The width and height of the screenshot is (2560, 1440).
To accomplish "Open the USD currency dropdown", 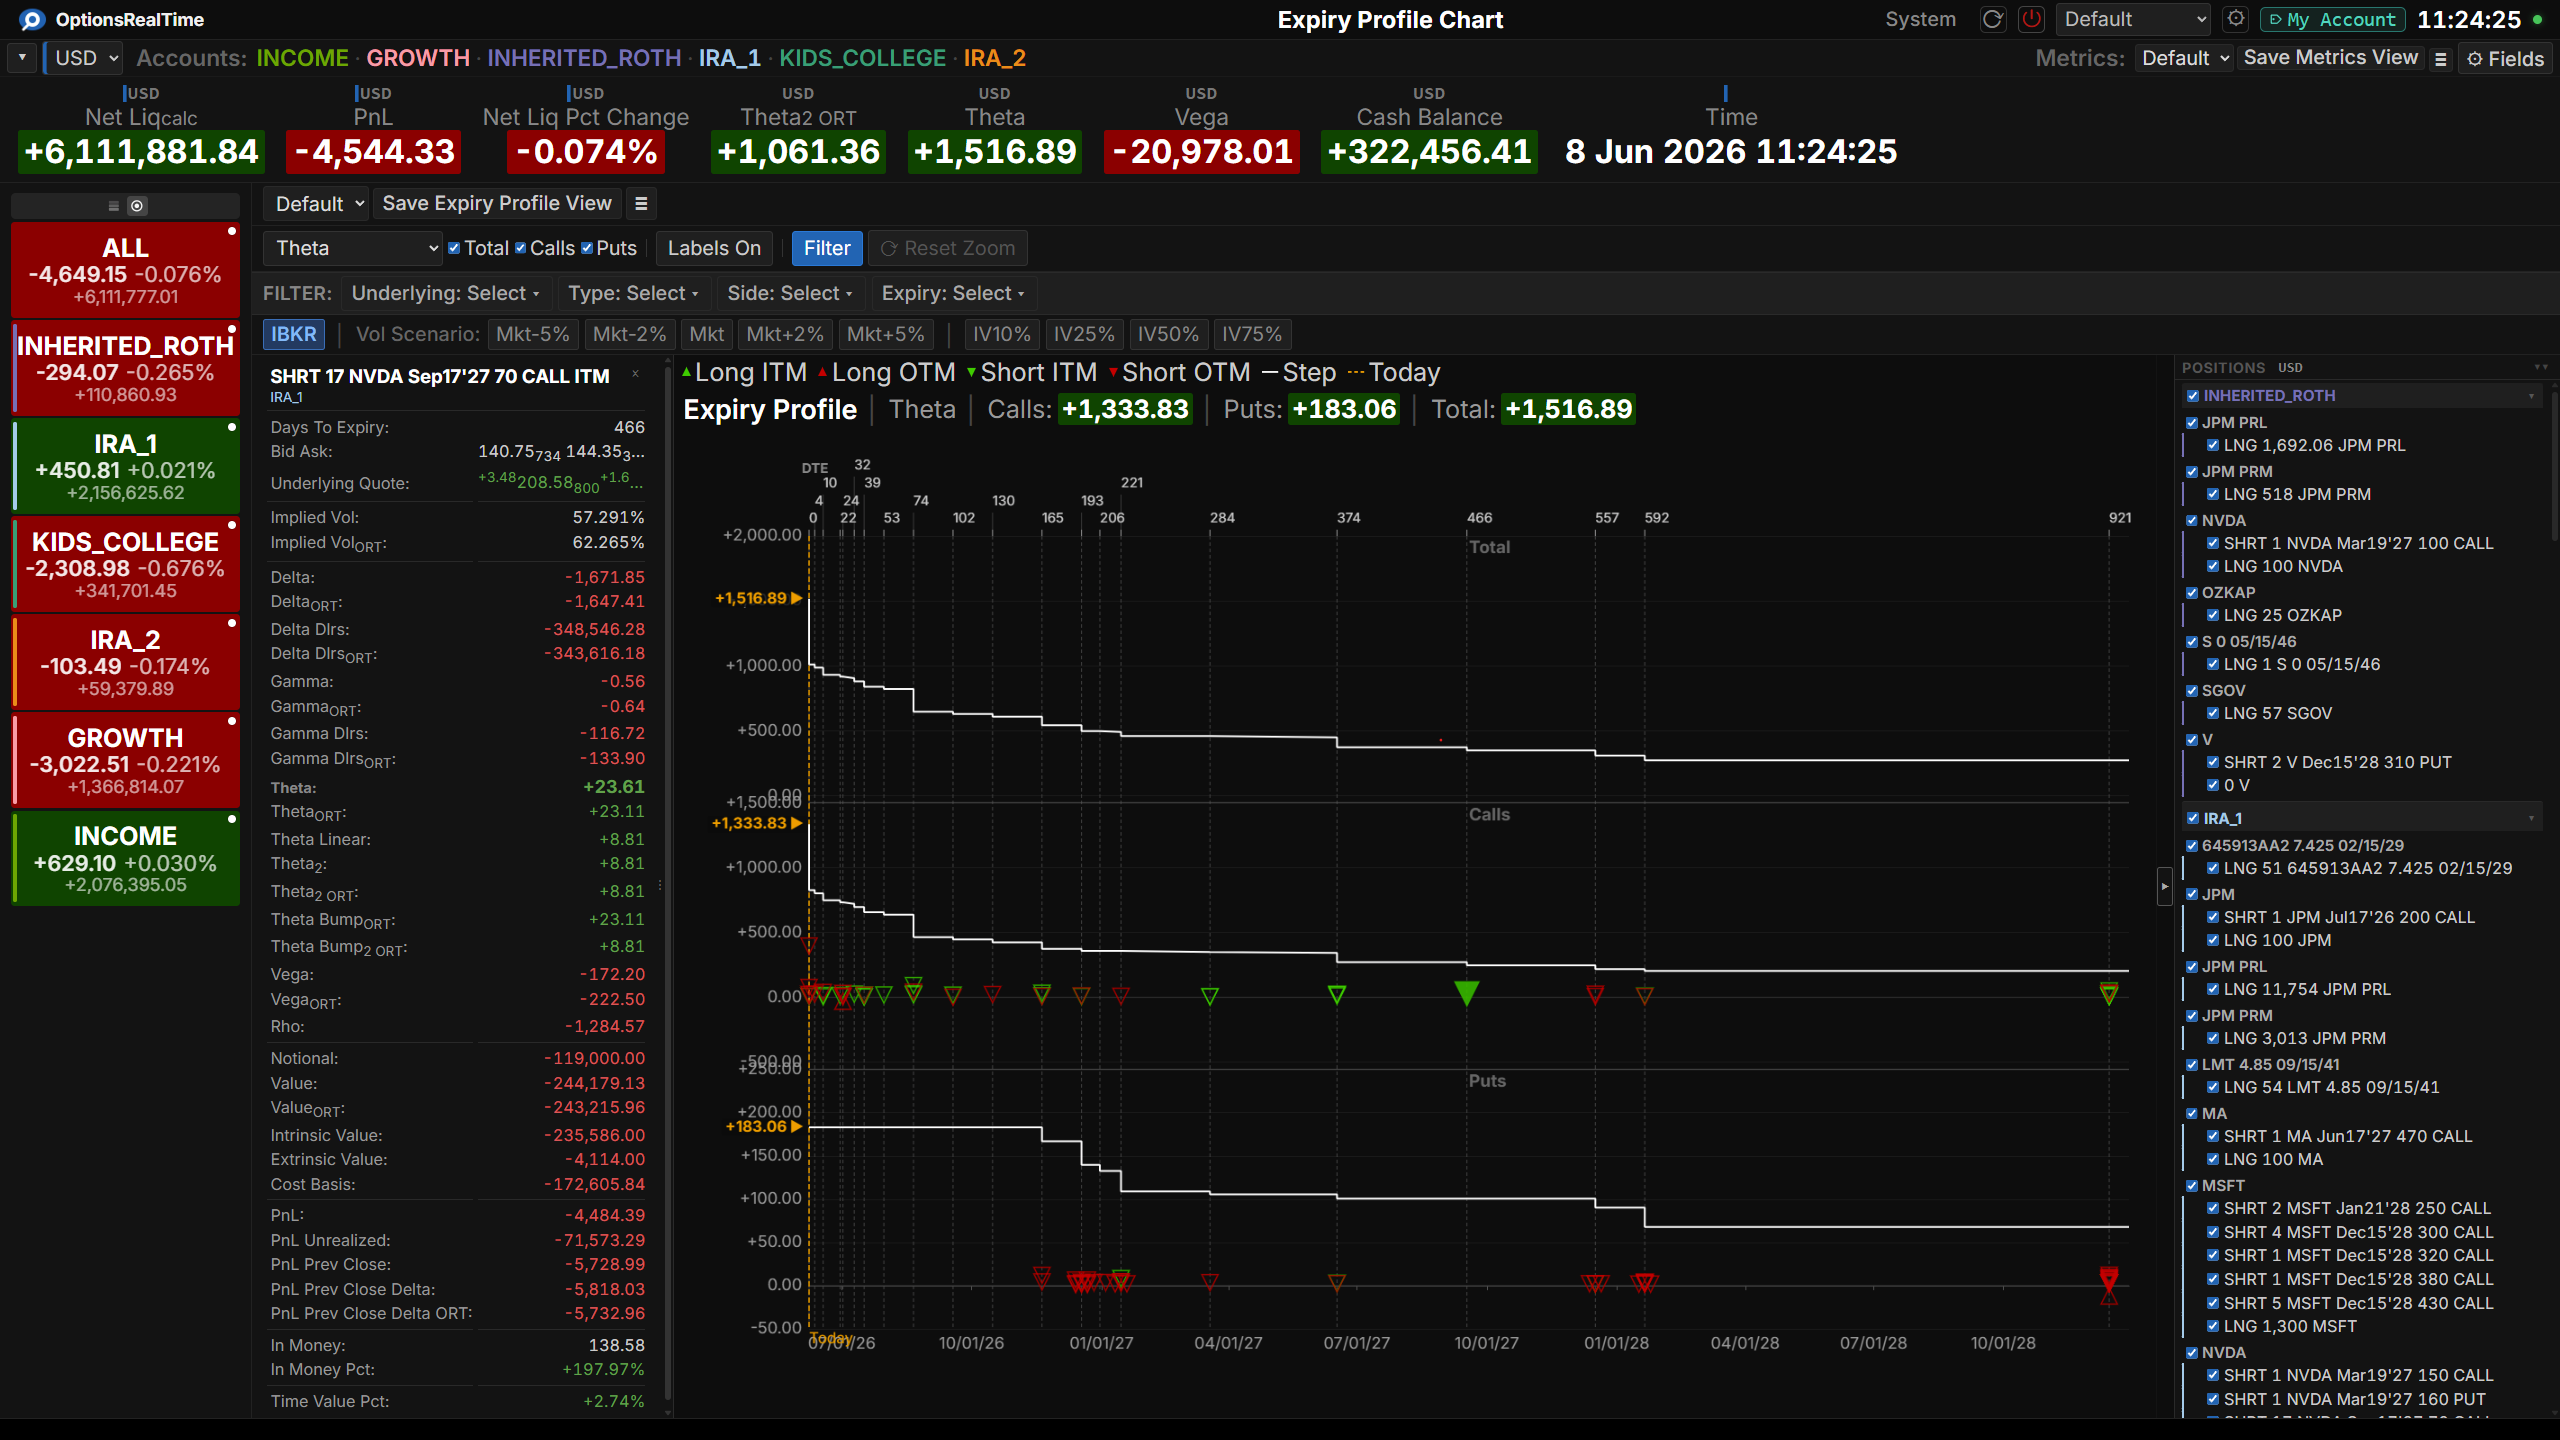I will coord(85,58).
